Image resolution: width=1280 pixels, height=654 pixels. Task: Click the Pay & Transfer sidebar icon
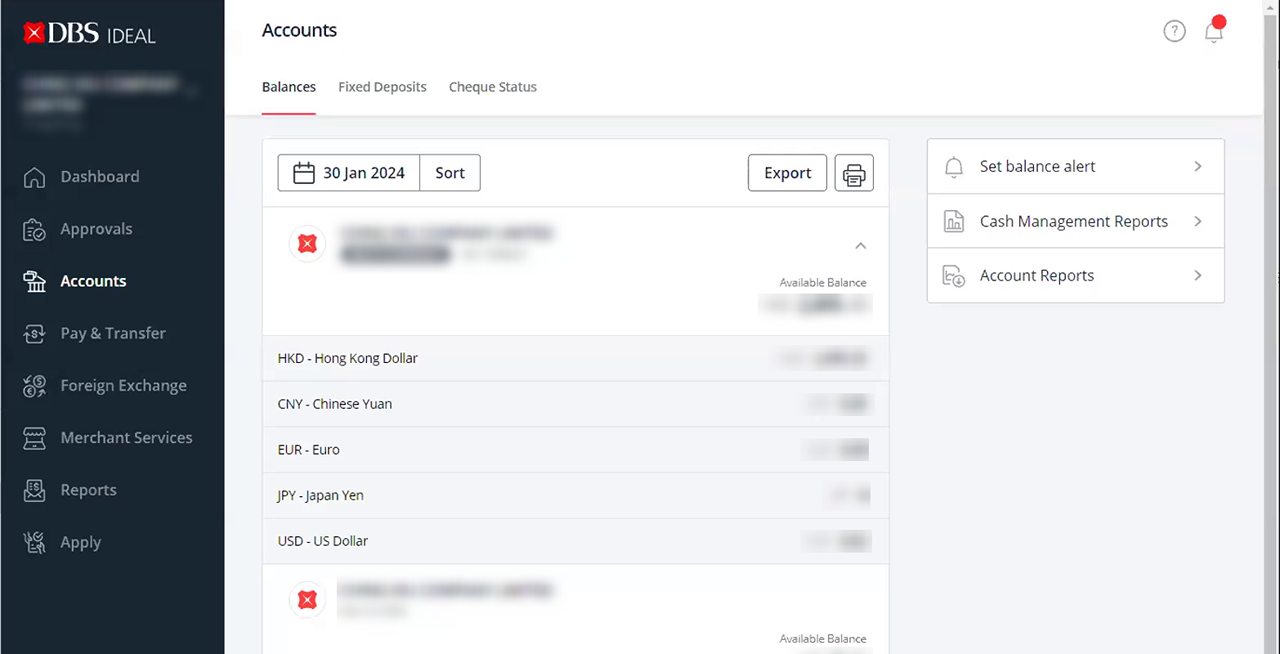point(34,334)
